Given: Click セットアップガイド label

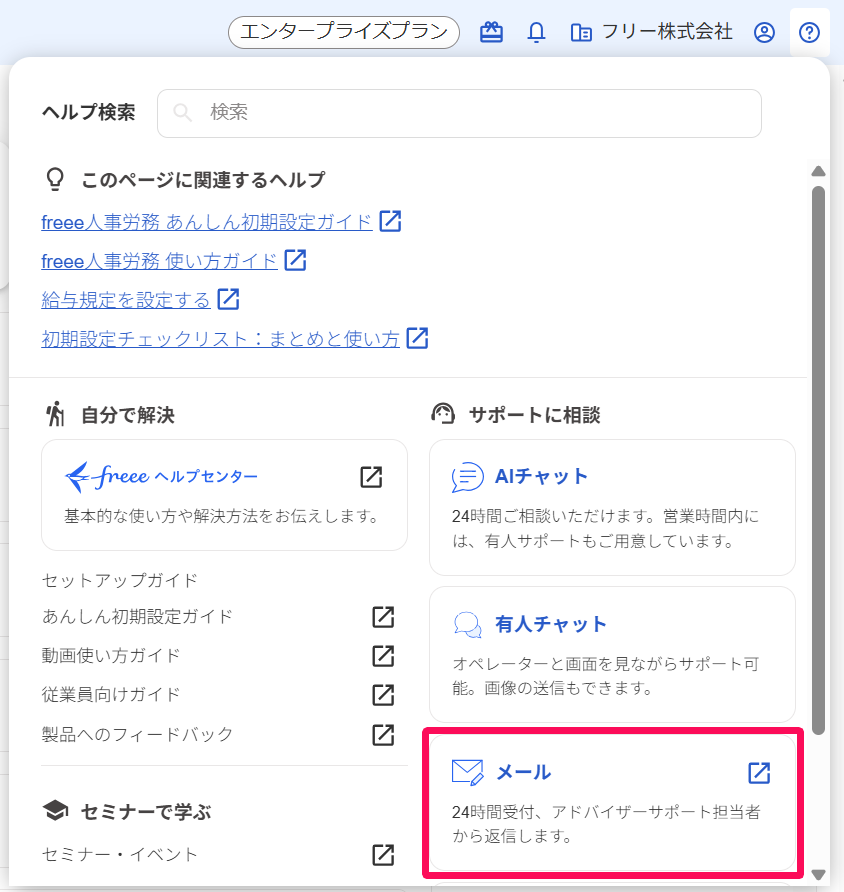Looking at the screenshot, I should [x=119, y=580].
